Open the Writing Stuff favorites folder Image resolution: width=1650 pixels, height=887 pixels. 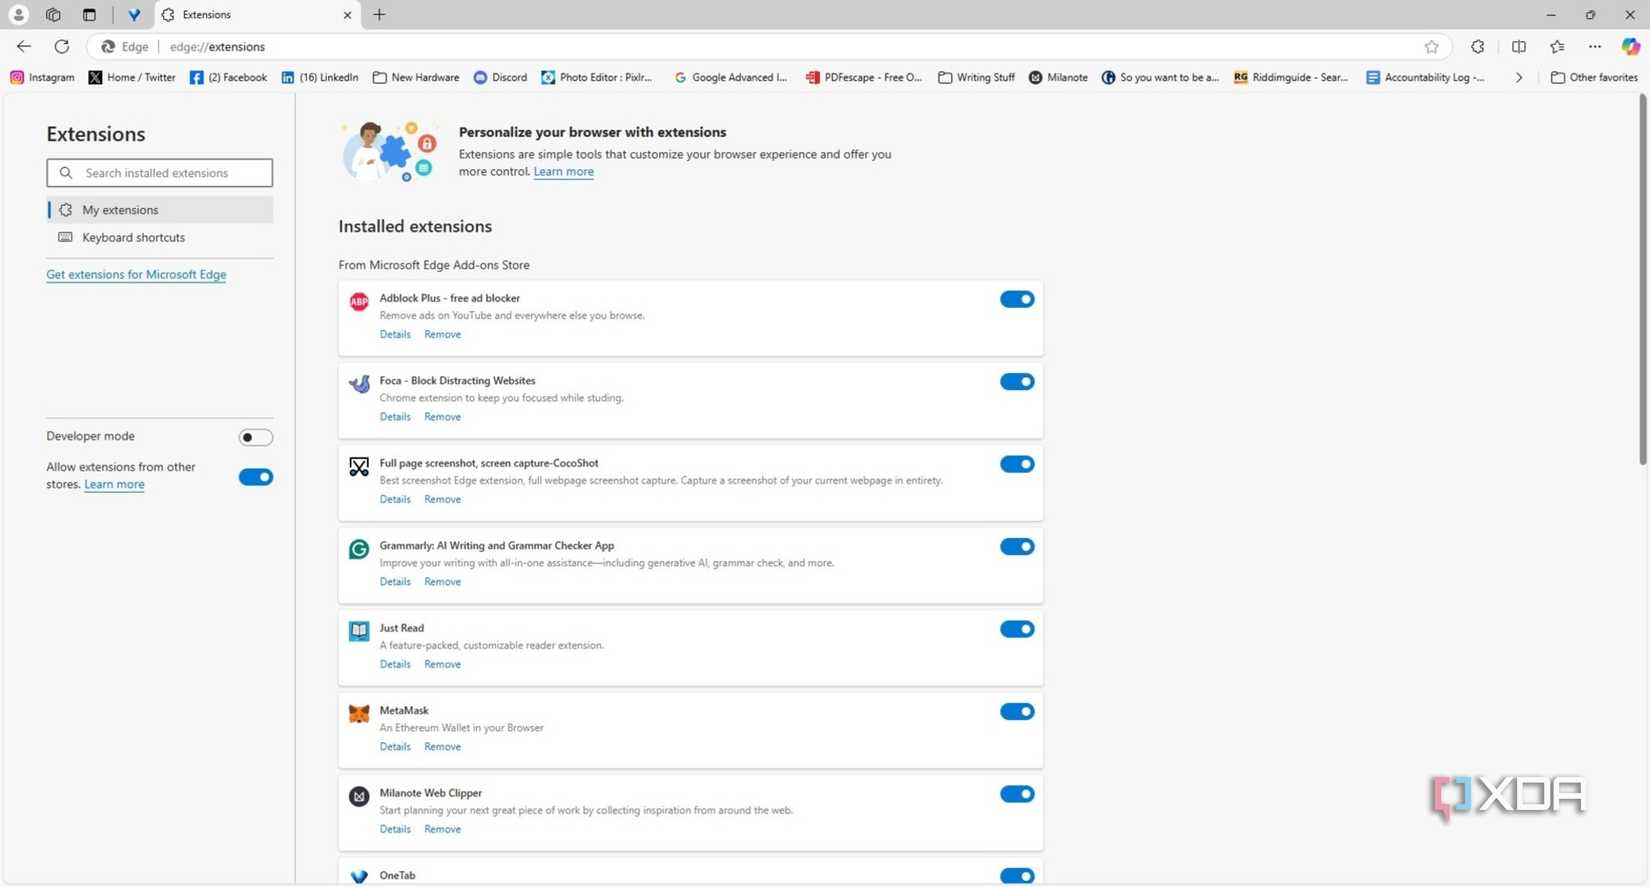(x=976, y=77)
